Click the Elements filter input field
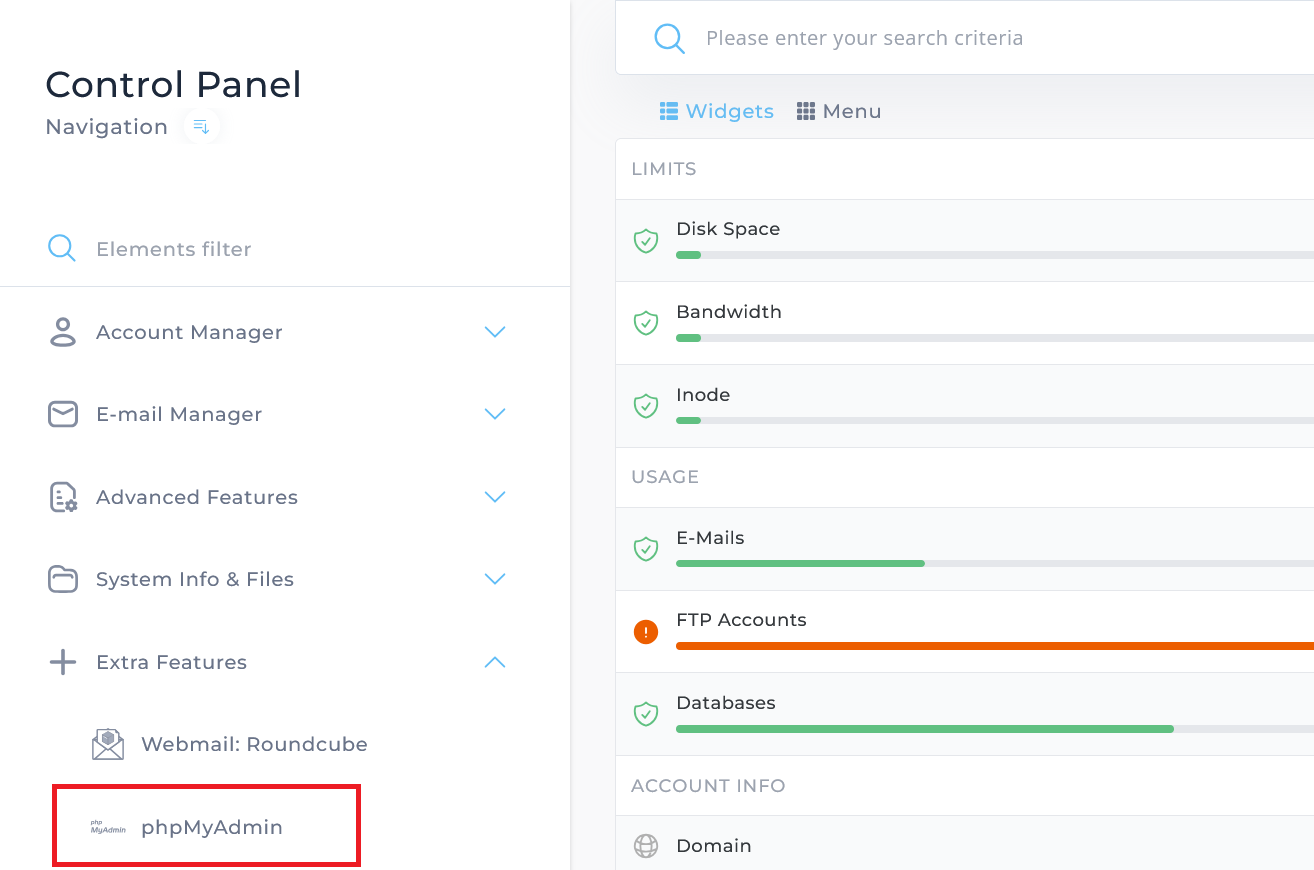1314x870 pixels. coord(300,249)
